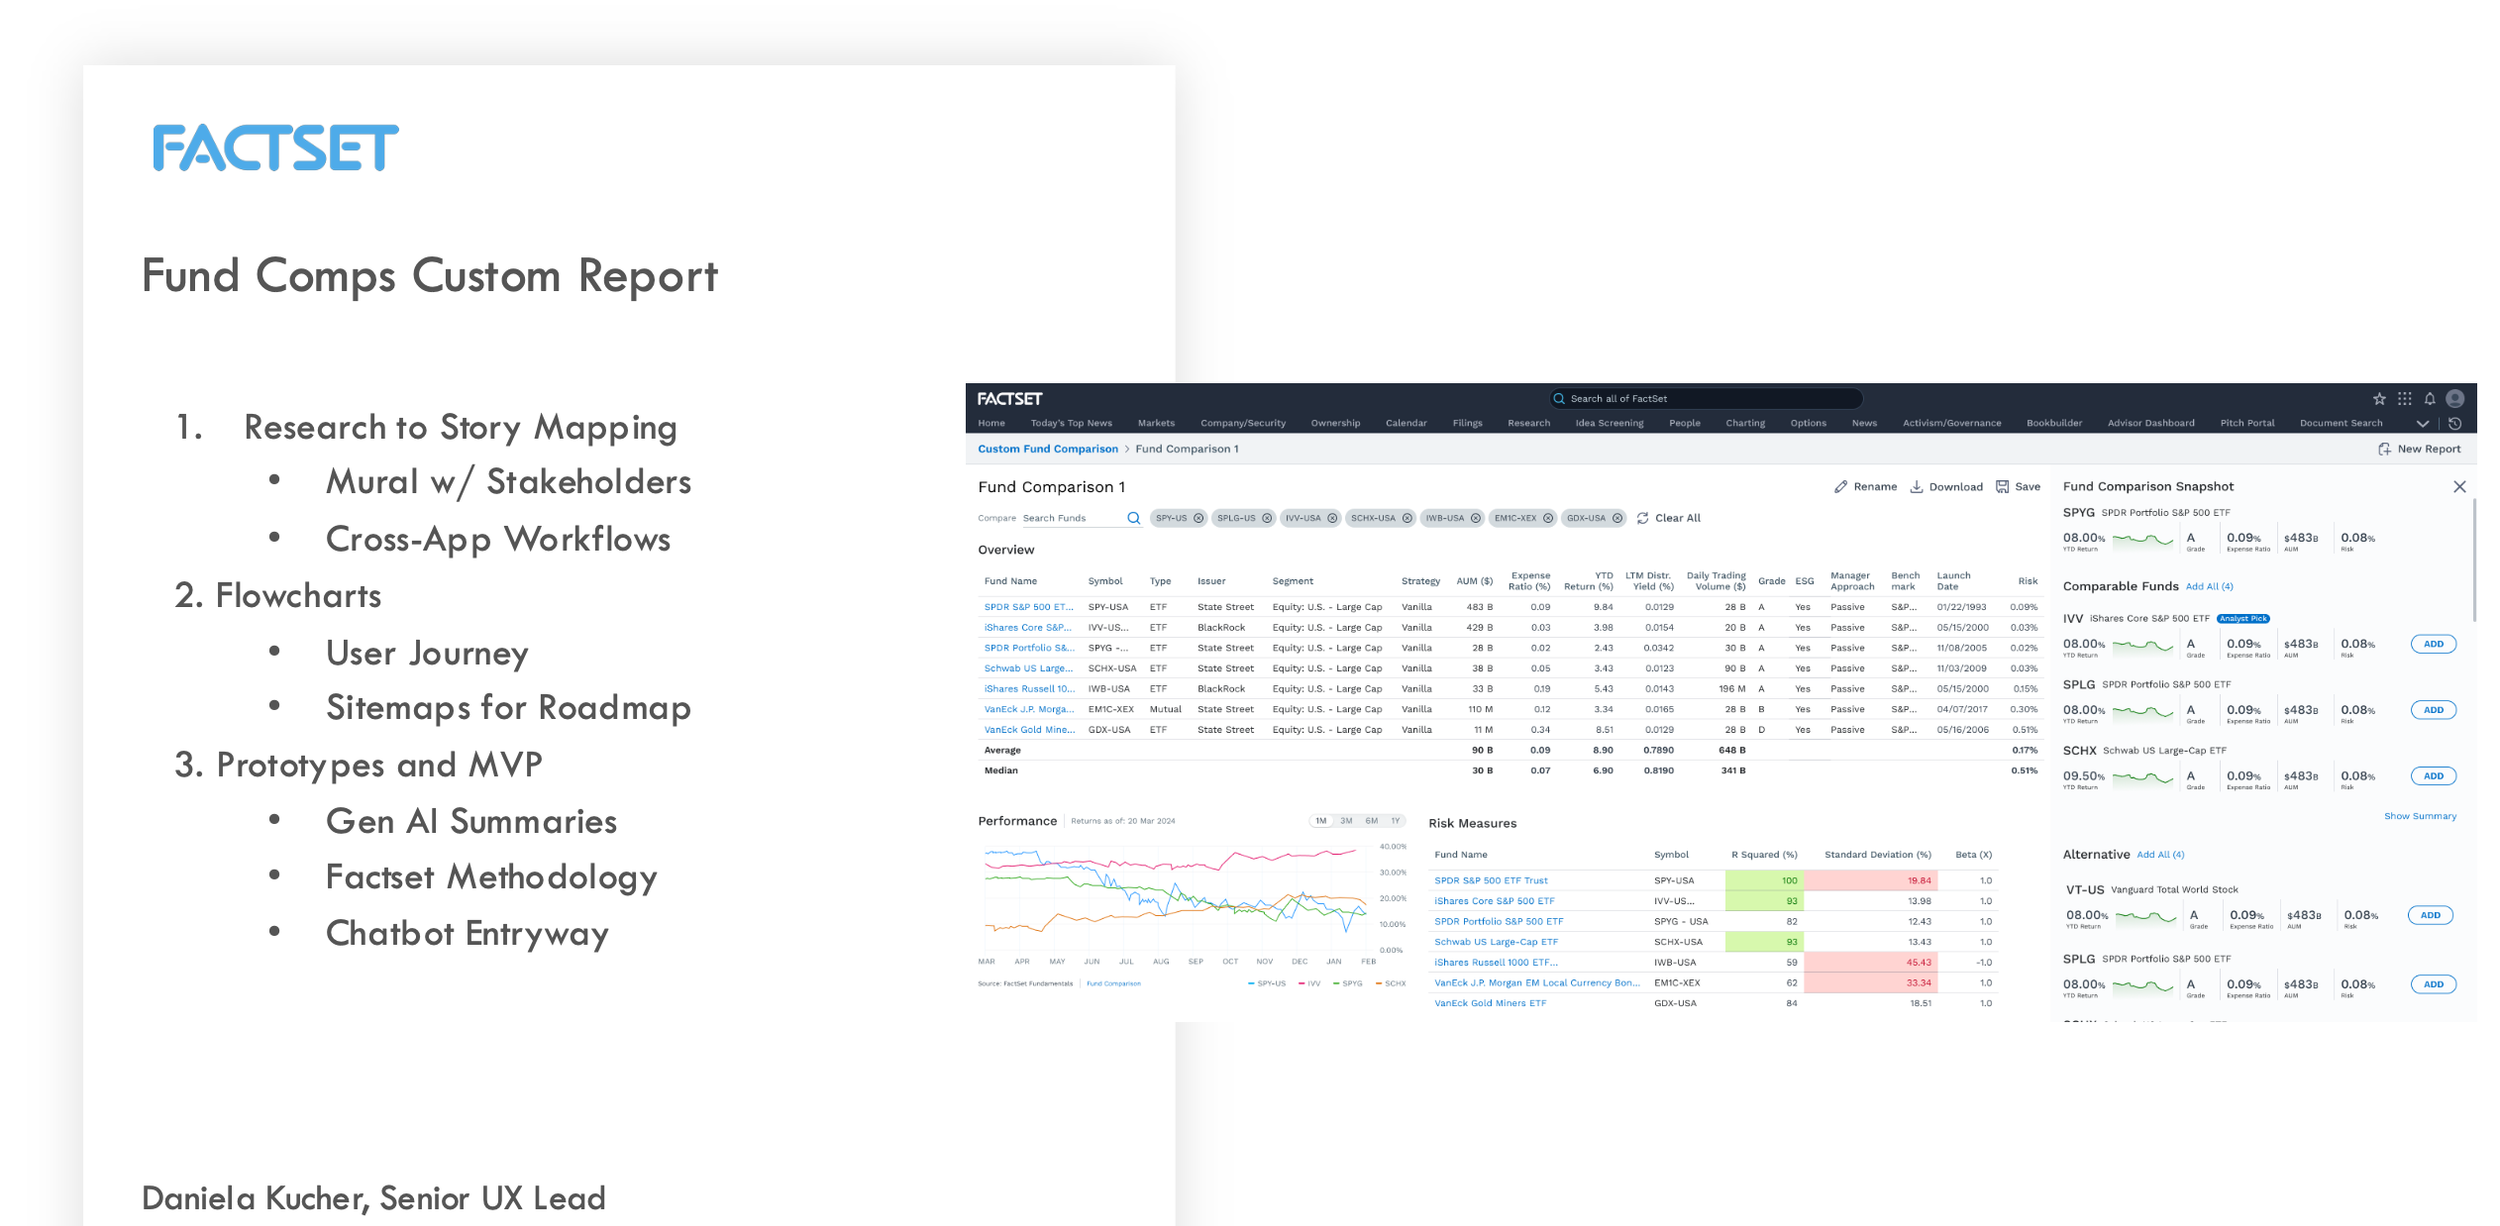Open Today's Top News menu
This screenshot has width=2500, height=1226.
(1071, 423)
